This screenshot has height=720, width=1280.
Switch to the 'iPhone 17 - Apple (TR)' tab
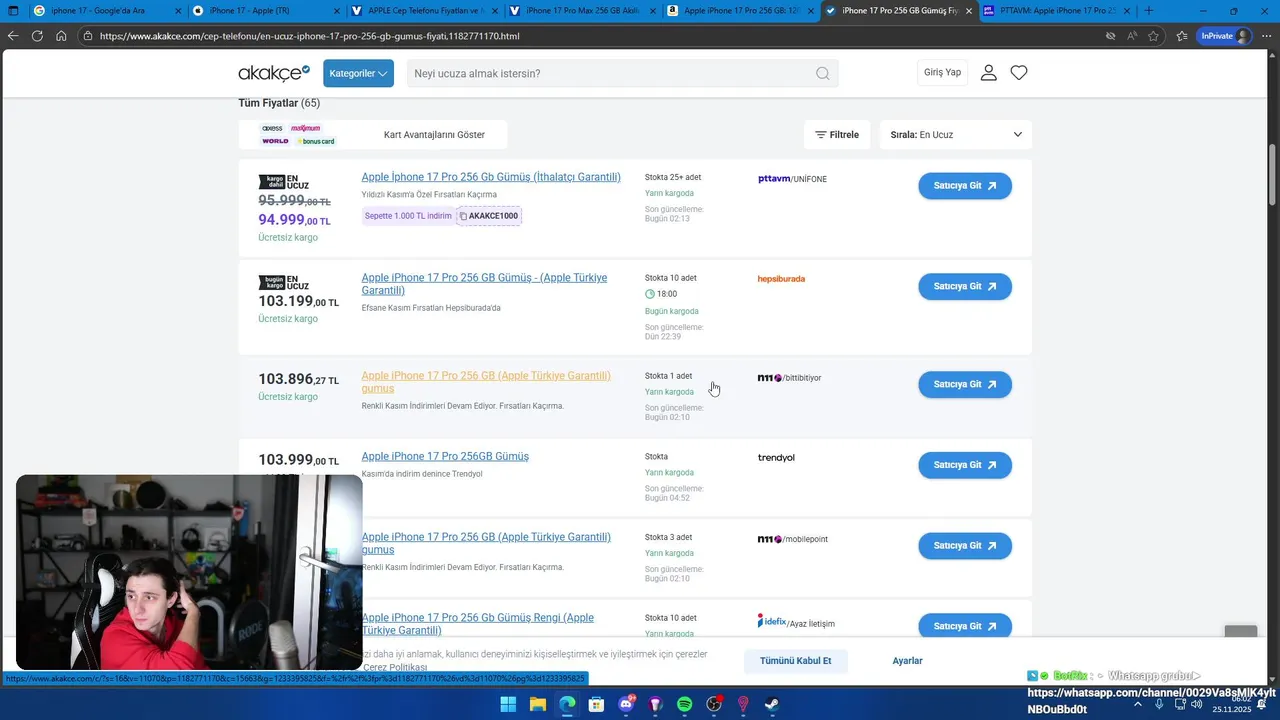click(x=268, y=11)
